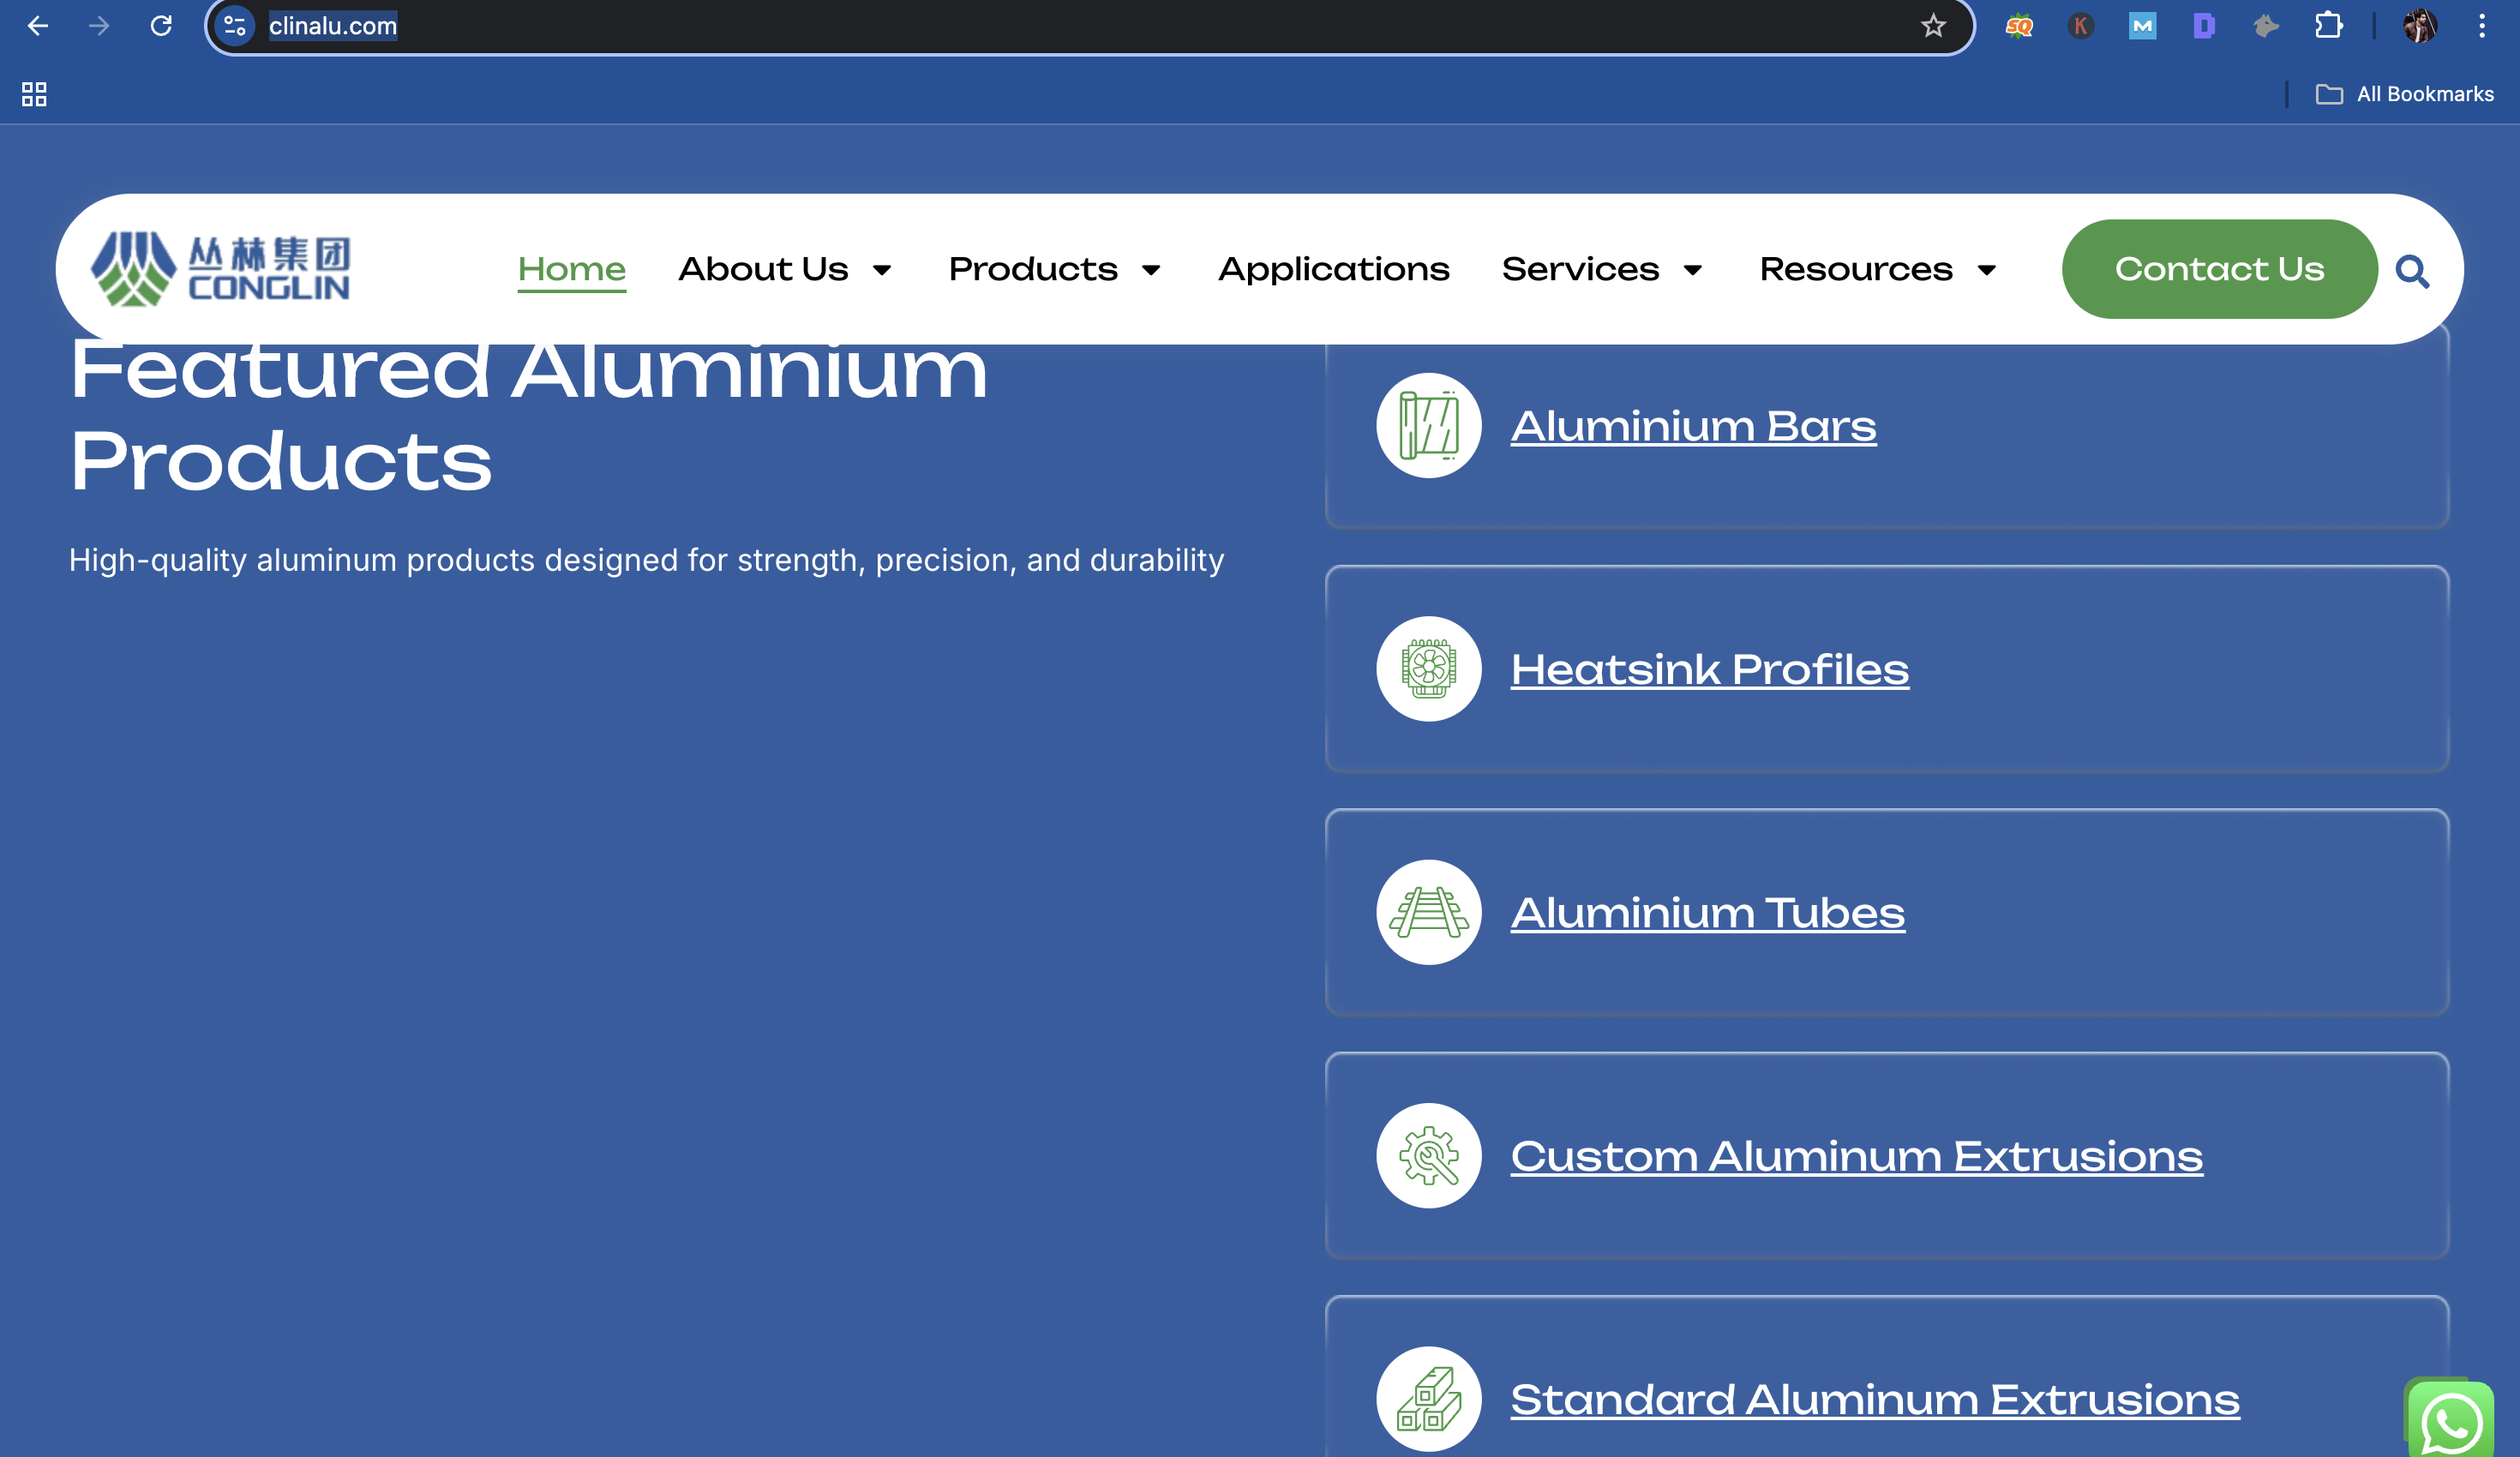Open the Applications page
The height and width of the screenshot is (1457, 2520).
click(x=1334, y=269)
